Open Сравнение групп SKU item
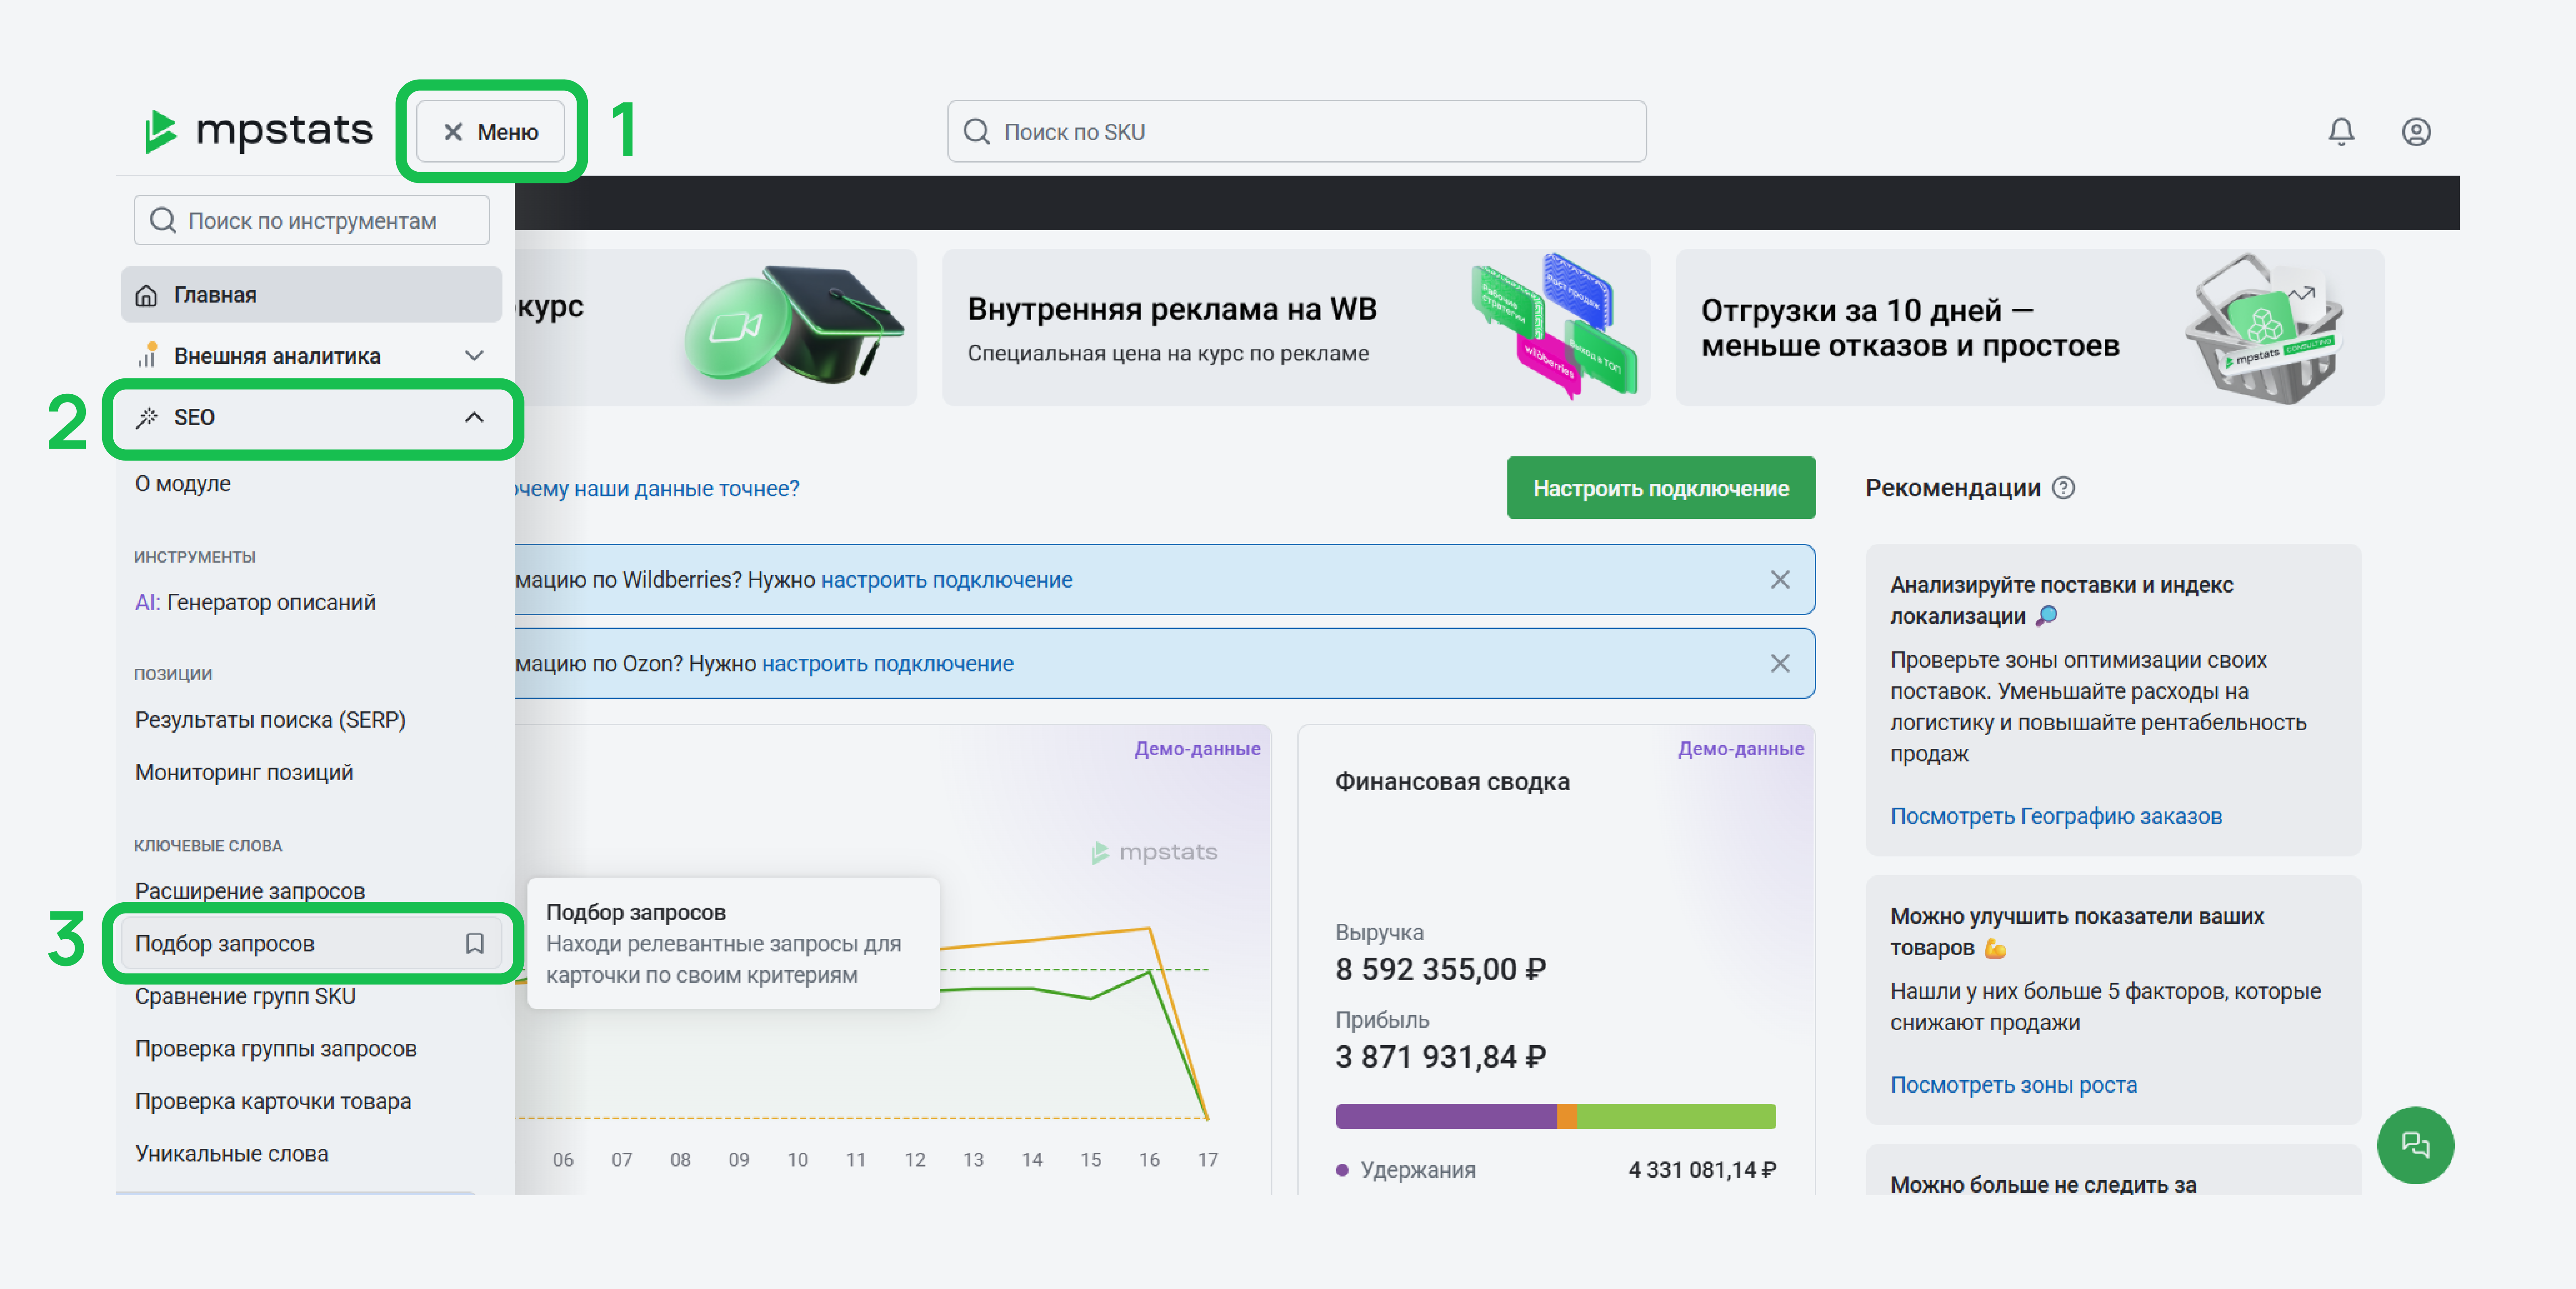The width and height of the screenshot is (2576, 1289). (x=245, y=996)
